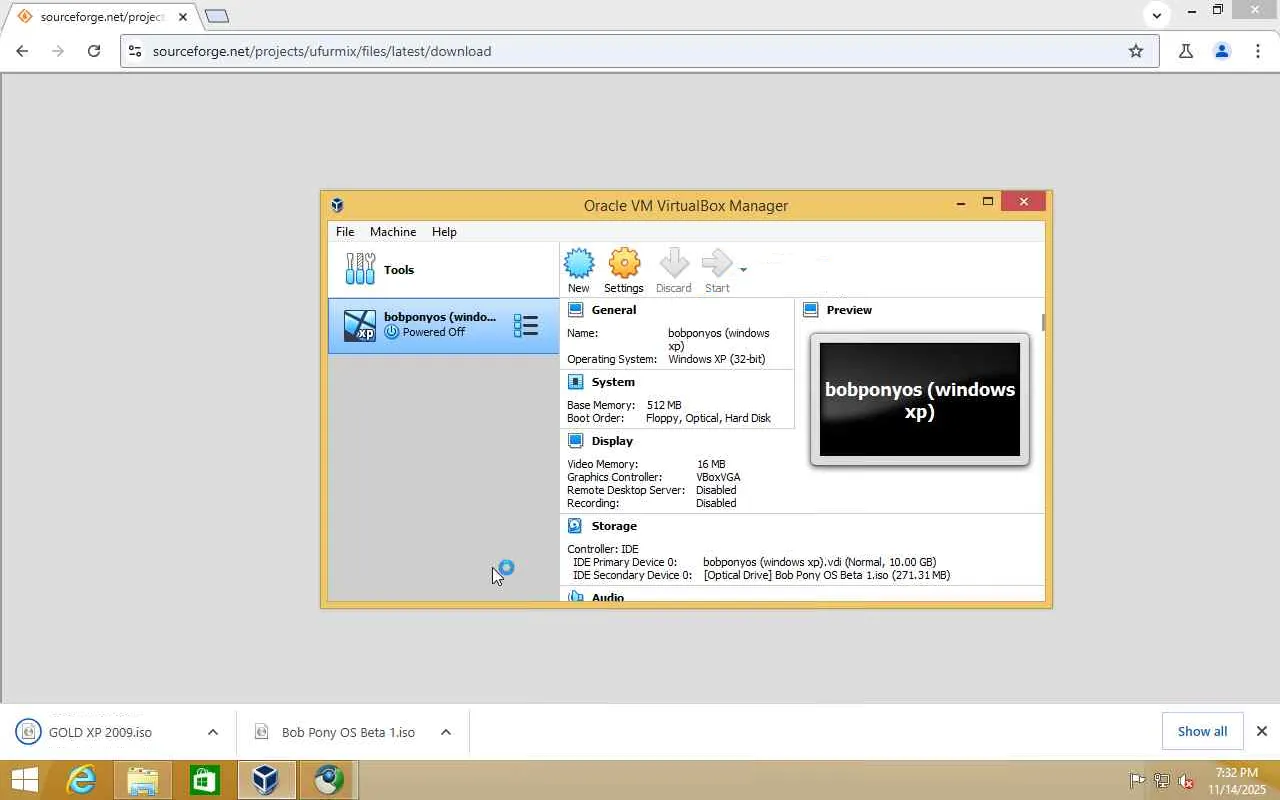The image size is (1280, 800).
Task: Click the bobponyos preview thumbnail
Action: pyautogui.click(x=920, y=400)
